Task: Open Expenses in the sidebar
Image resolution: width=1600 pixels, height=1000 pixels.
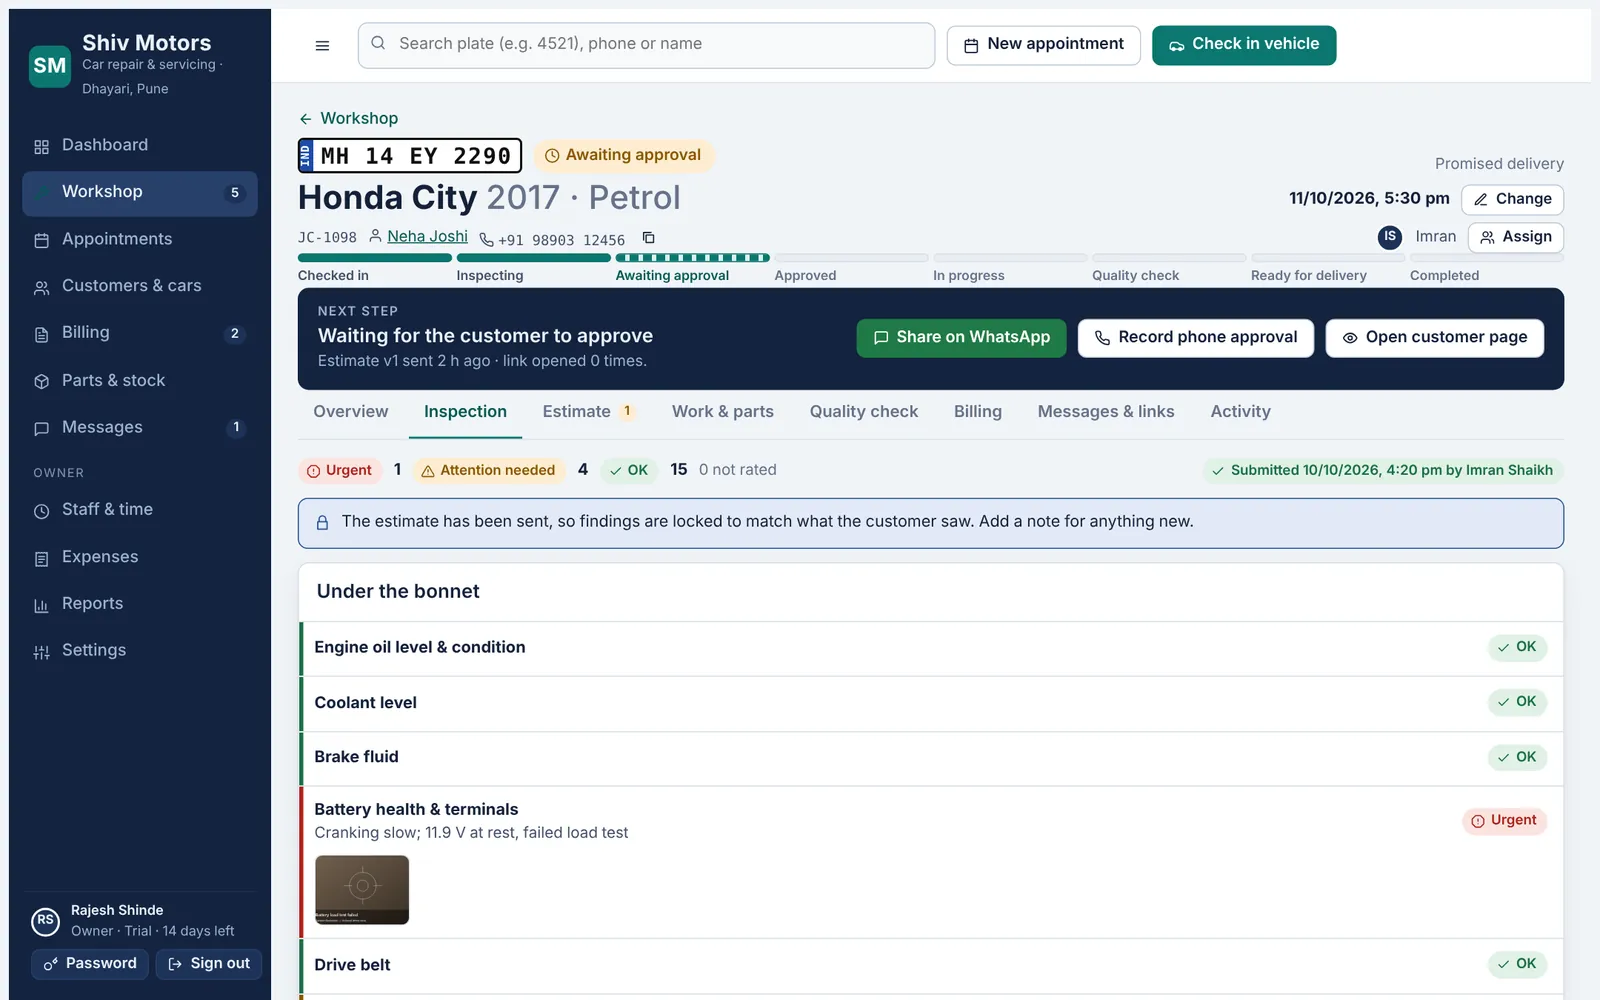Action: click(x=140, y=557)
